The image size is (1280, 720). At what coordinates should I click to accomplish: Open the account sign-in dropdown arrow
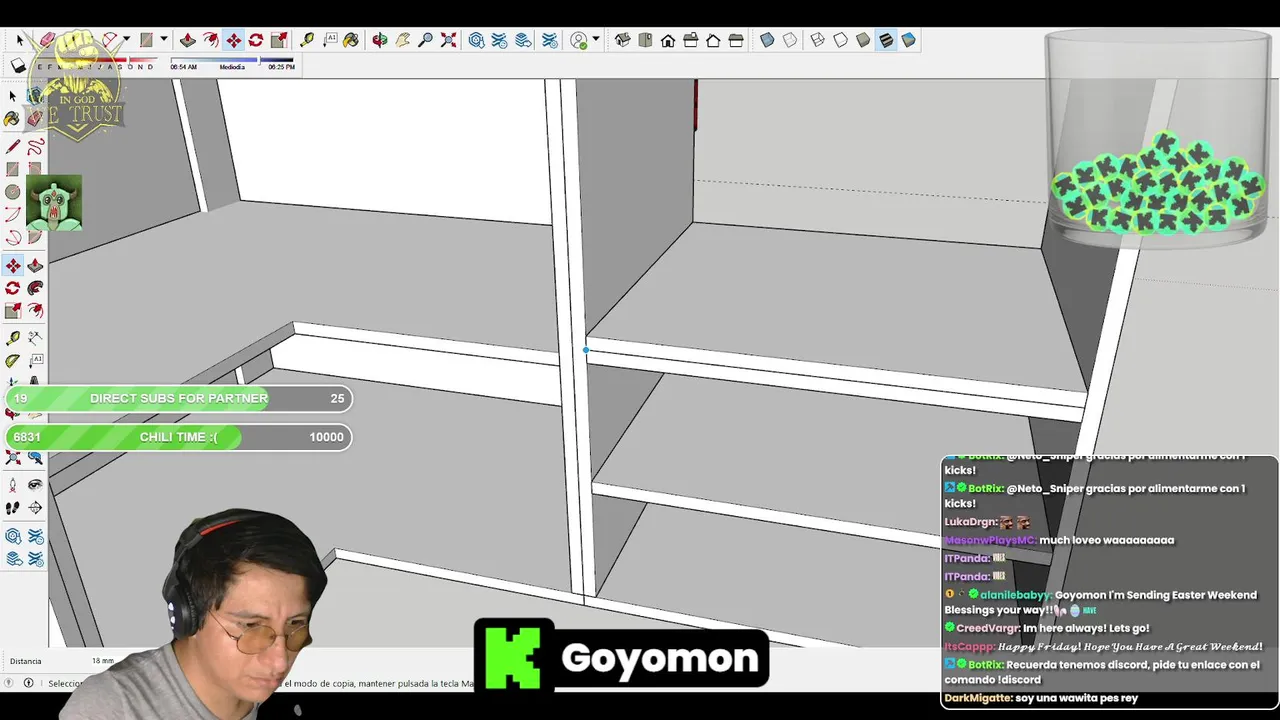click(596, 40)
